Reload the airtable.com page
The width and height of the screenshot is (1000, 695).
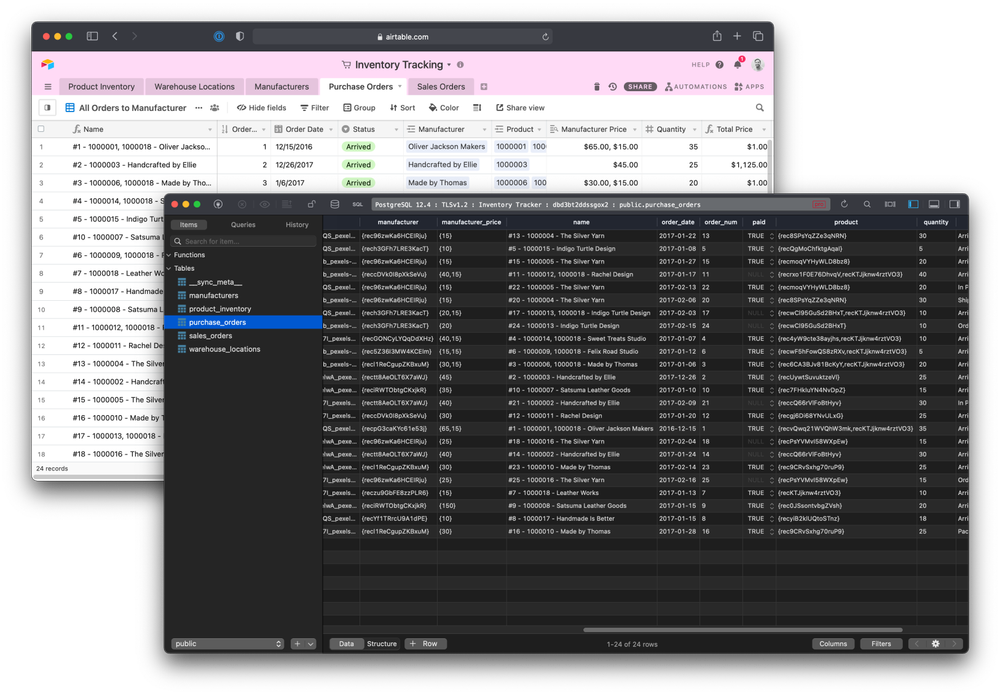coord(545,37)
